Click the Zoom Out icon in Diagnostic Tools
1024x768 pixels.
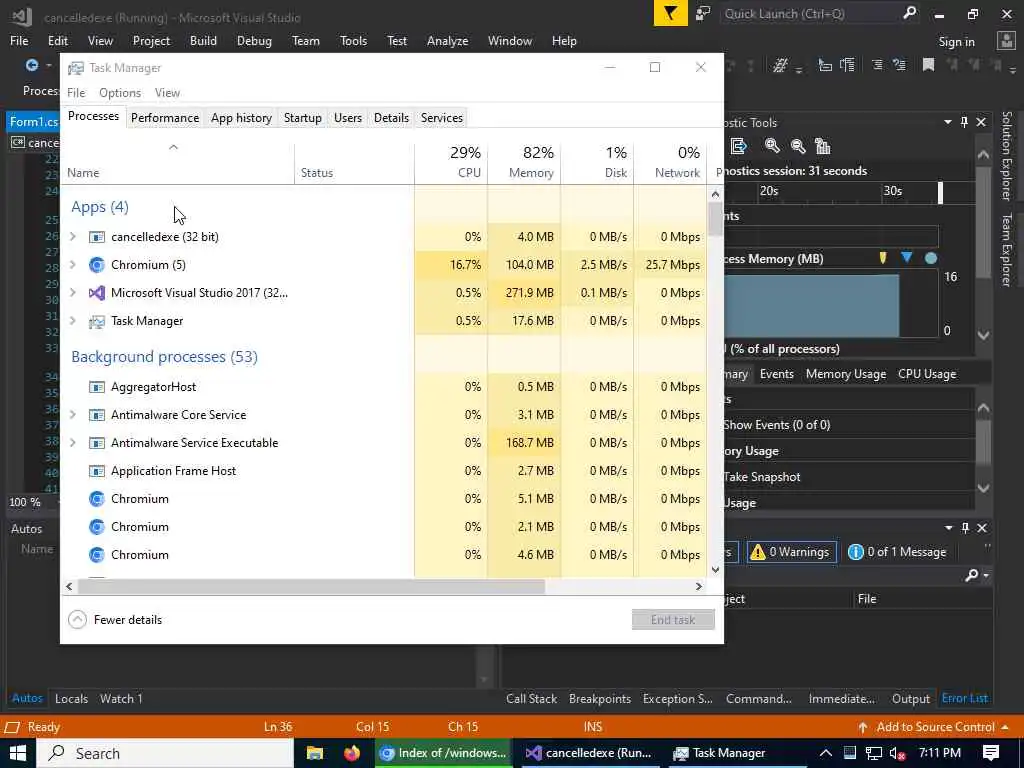797,146
